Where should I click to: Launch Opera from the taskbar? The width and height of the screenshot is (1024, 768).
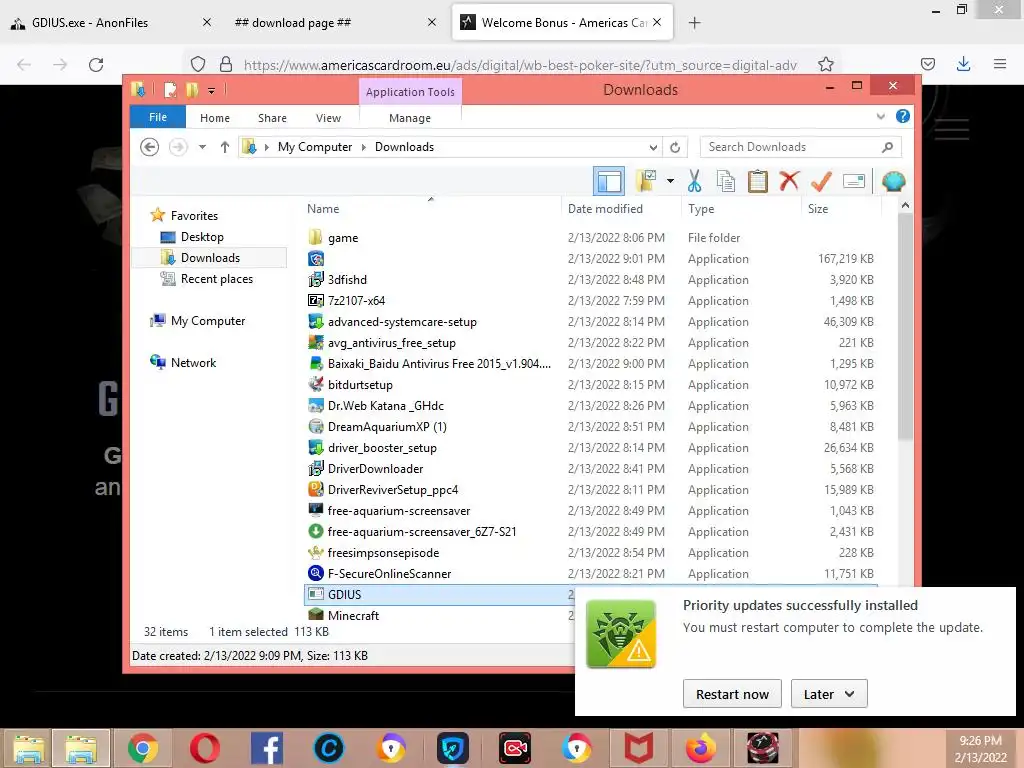[x=205, y=748]
